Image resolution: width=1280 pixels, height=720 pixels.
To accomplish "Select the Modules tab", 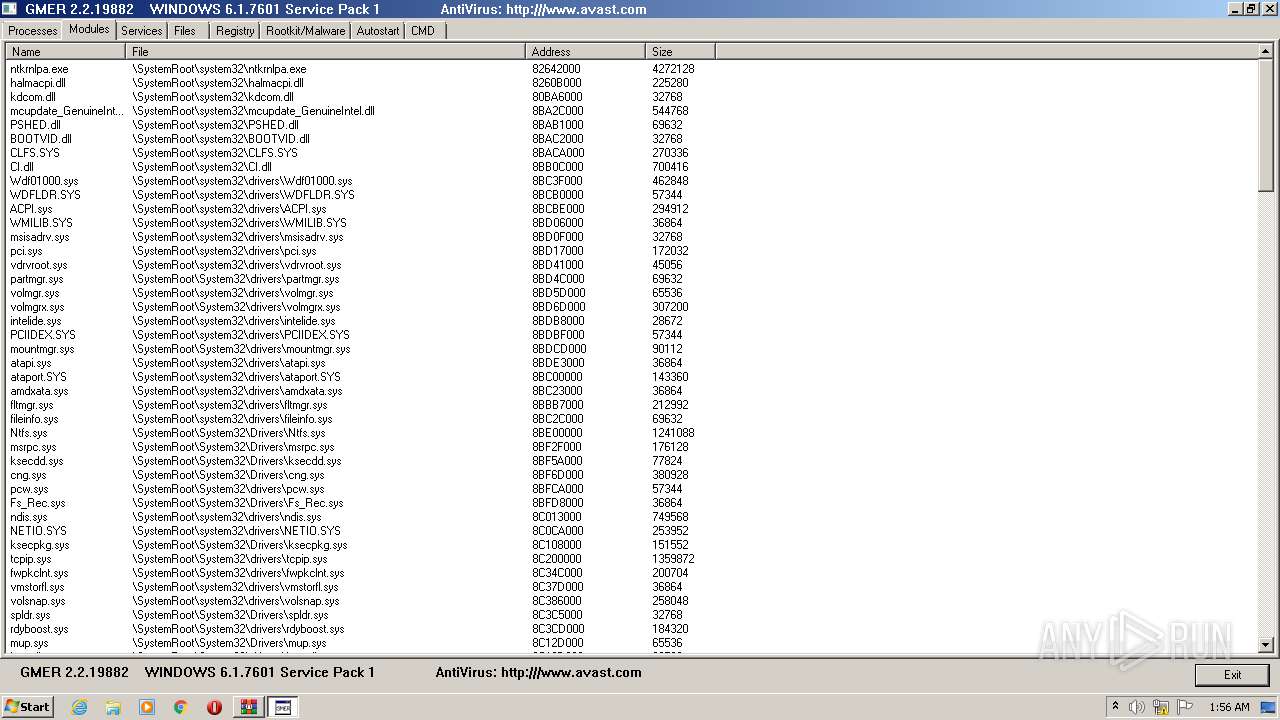I will tap(89, 29).
